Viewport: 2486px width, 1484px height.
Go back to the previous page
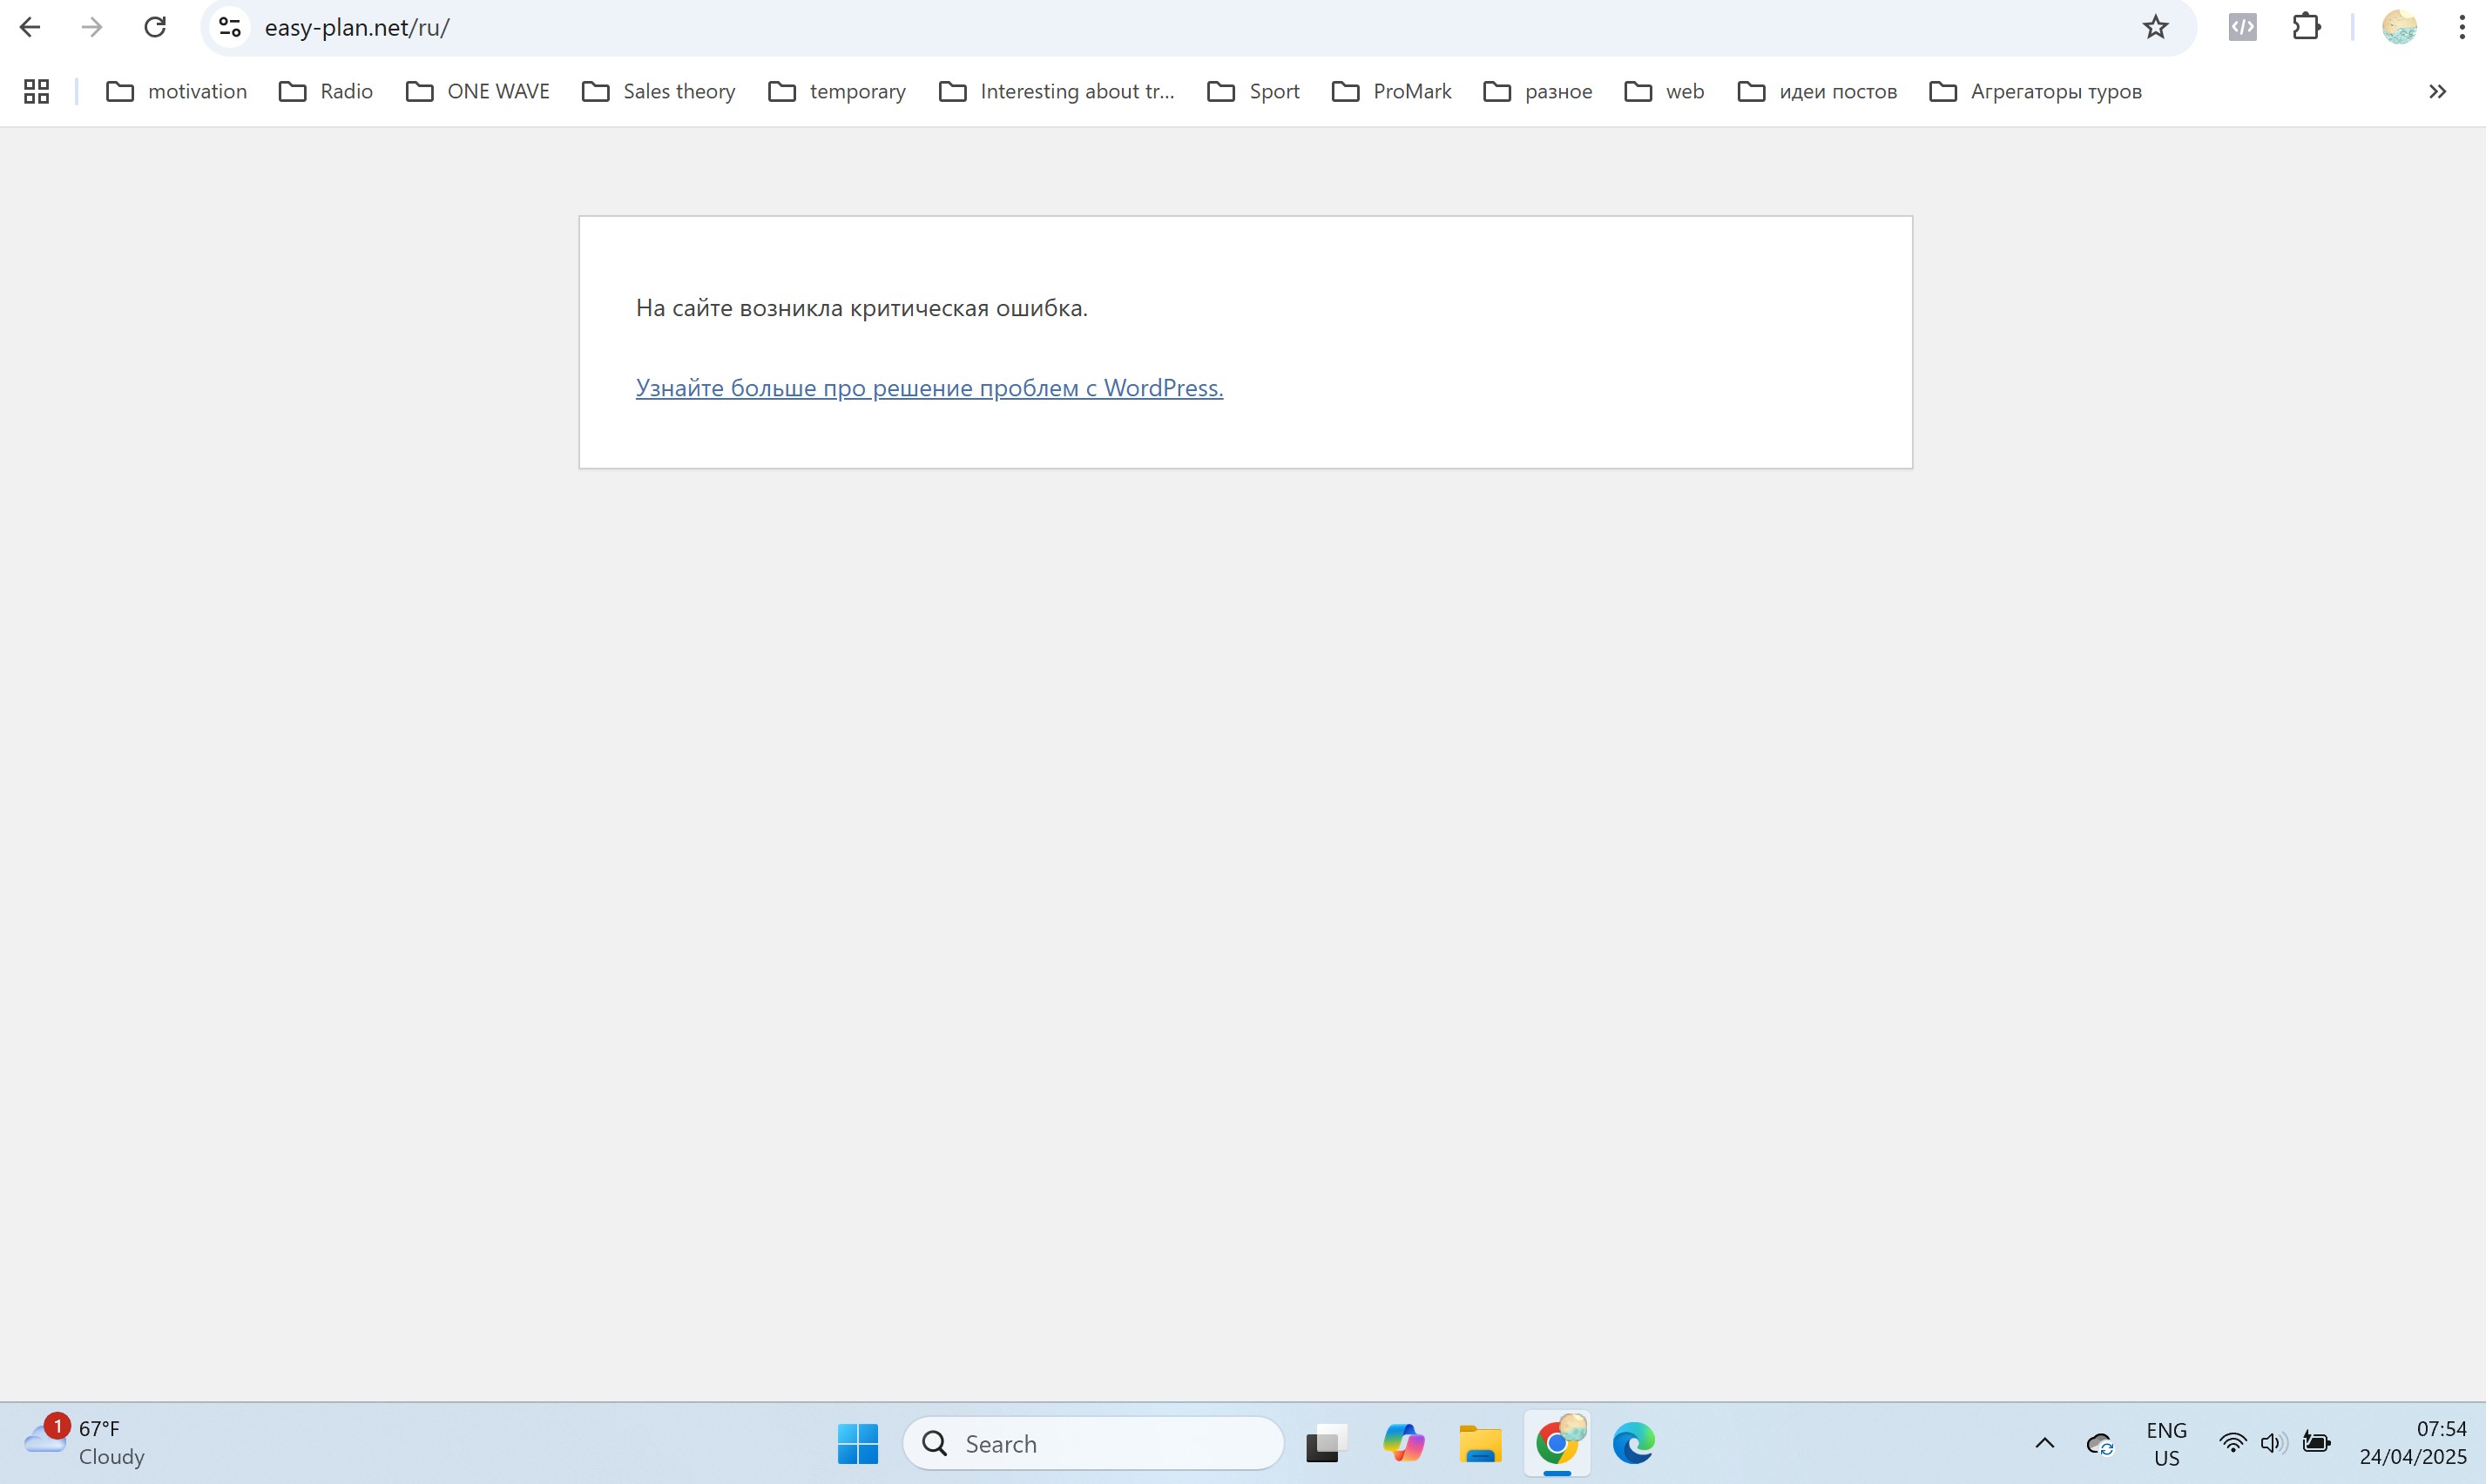pyautogui.click(x=30, y=27)
